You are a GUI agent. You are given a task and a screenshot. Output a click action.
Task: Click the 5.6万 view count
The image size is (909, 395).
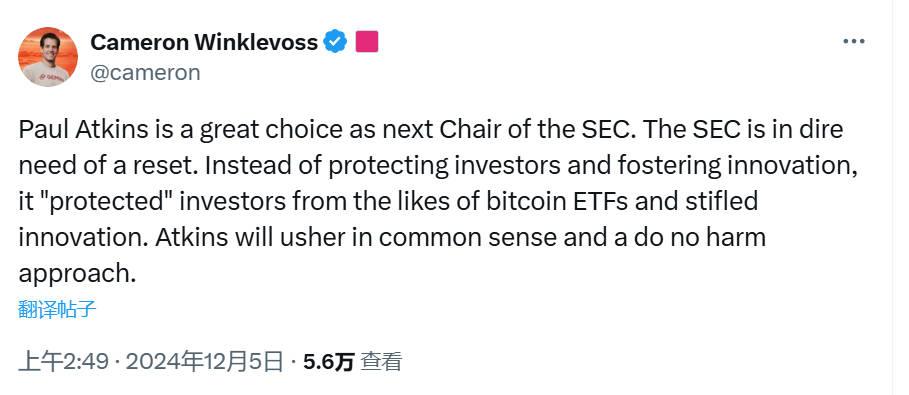[x=328, y=363]
